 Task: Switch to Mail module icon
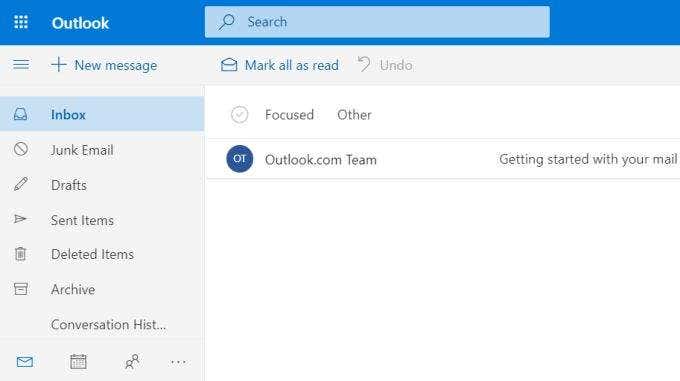tap(25, 361)
